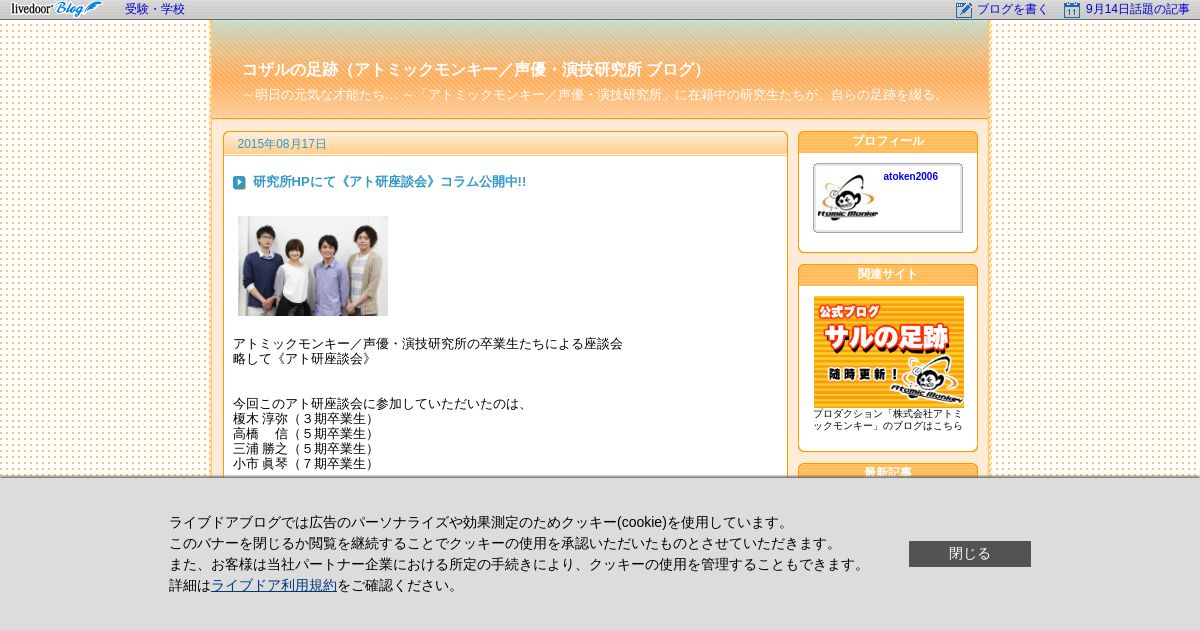The image size is (1200, 630).
Task: Open blog title コザルの足跡 link
Action: click(476, 70)
